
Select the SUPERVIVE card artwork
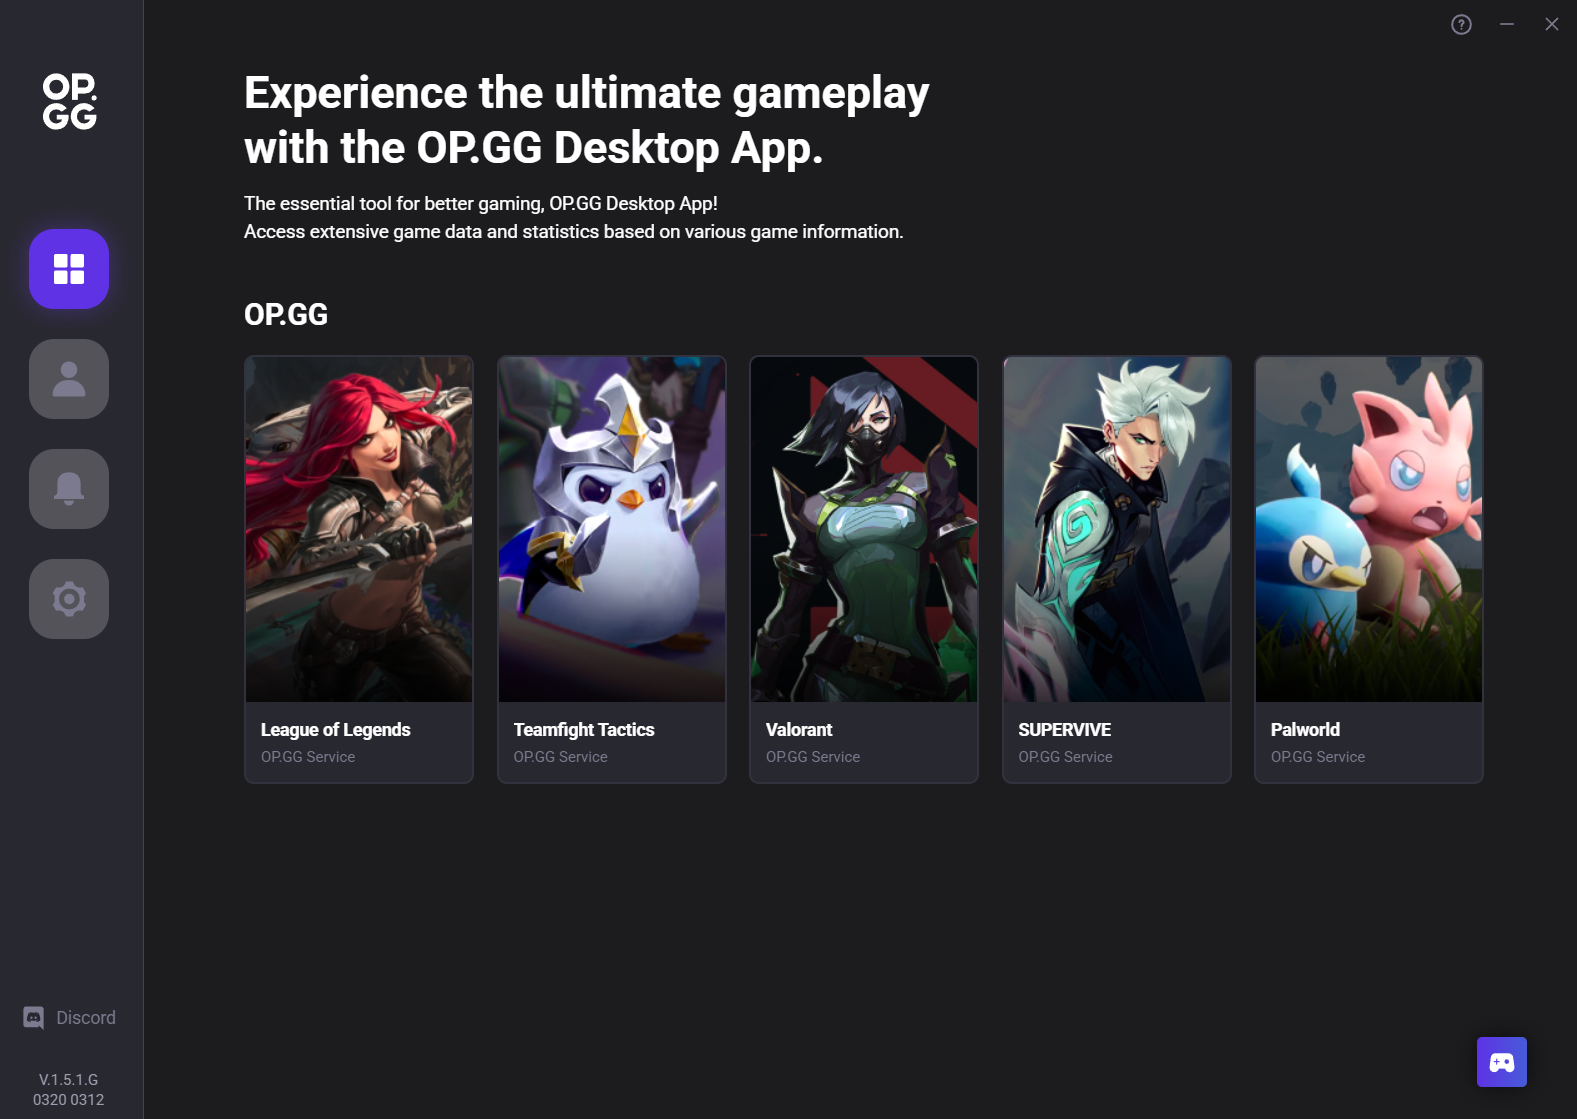(1117, 529)
